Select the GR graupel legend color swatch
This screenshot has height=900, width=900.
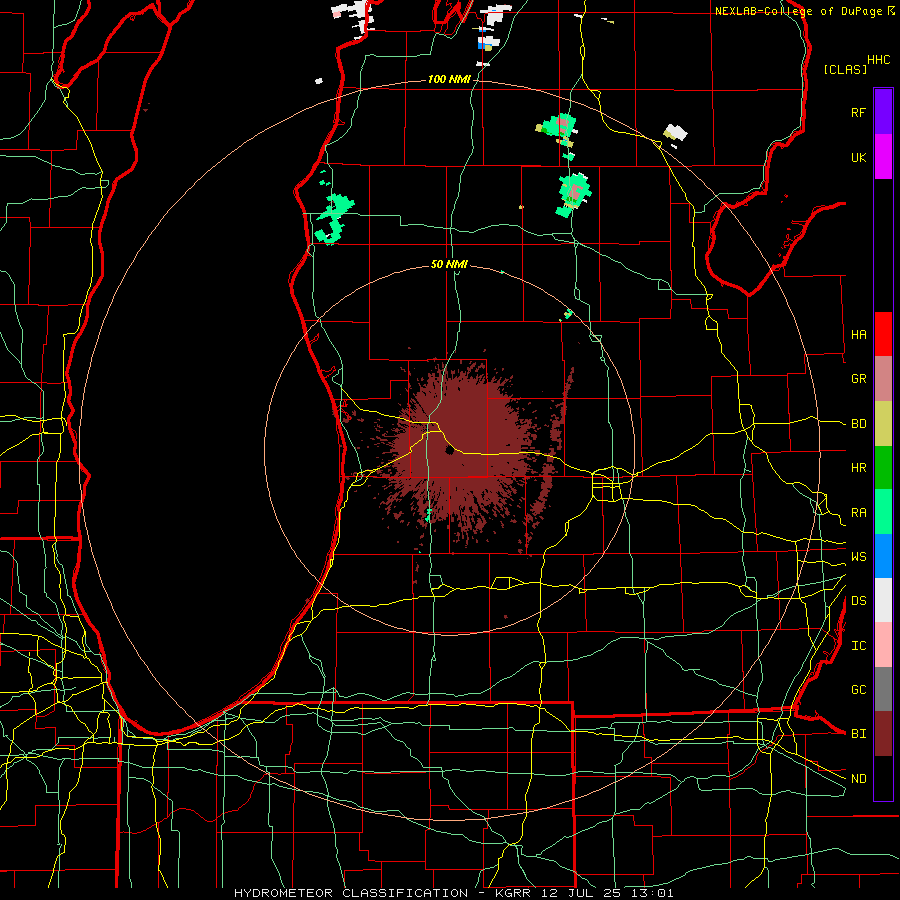pos(883,379)
